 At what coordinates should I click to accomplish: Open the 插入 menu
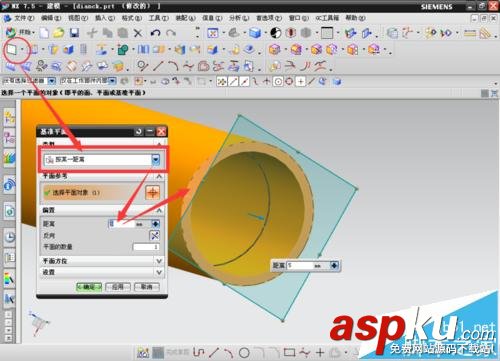[x=105, y=18]
